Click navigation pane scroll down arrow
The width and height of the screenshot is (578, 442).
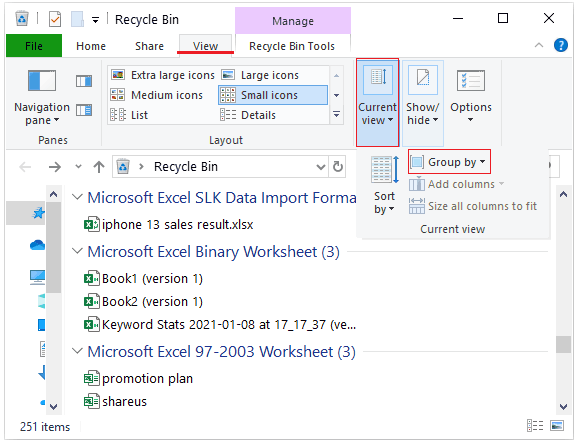click(53, 407)
